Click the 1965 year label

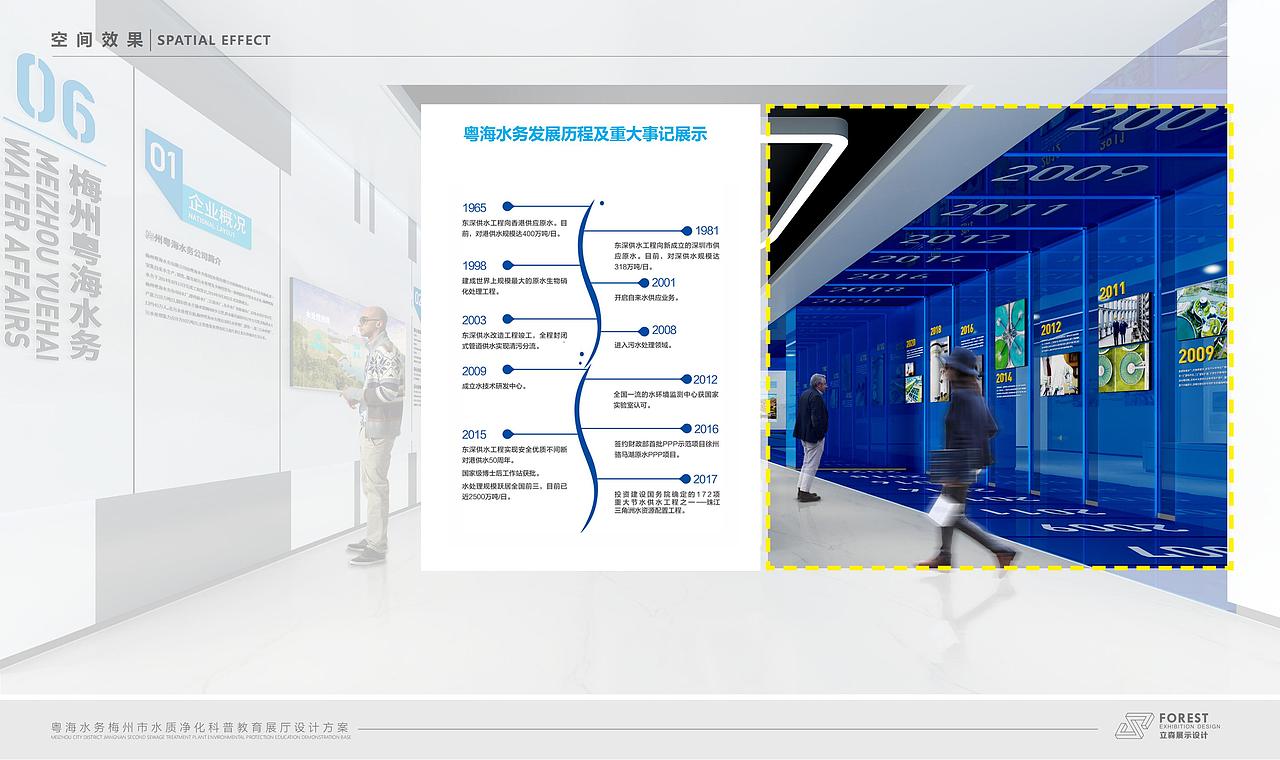pos(475,208)
